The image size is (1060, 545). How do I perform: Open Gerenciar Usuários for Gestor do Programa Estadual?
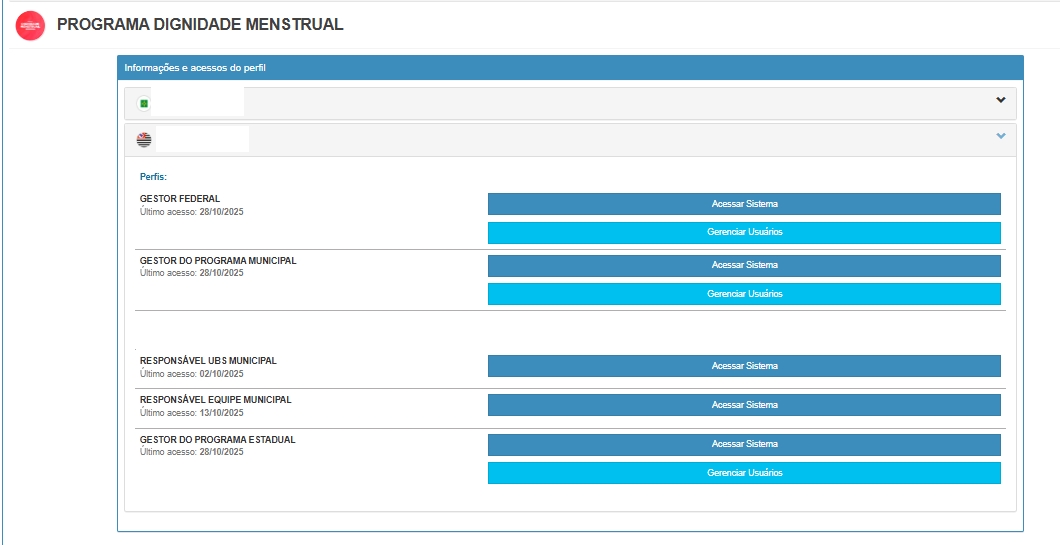(x=744, y=473)
